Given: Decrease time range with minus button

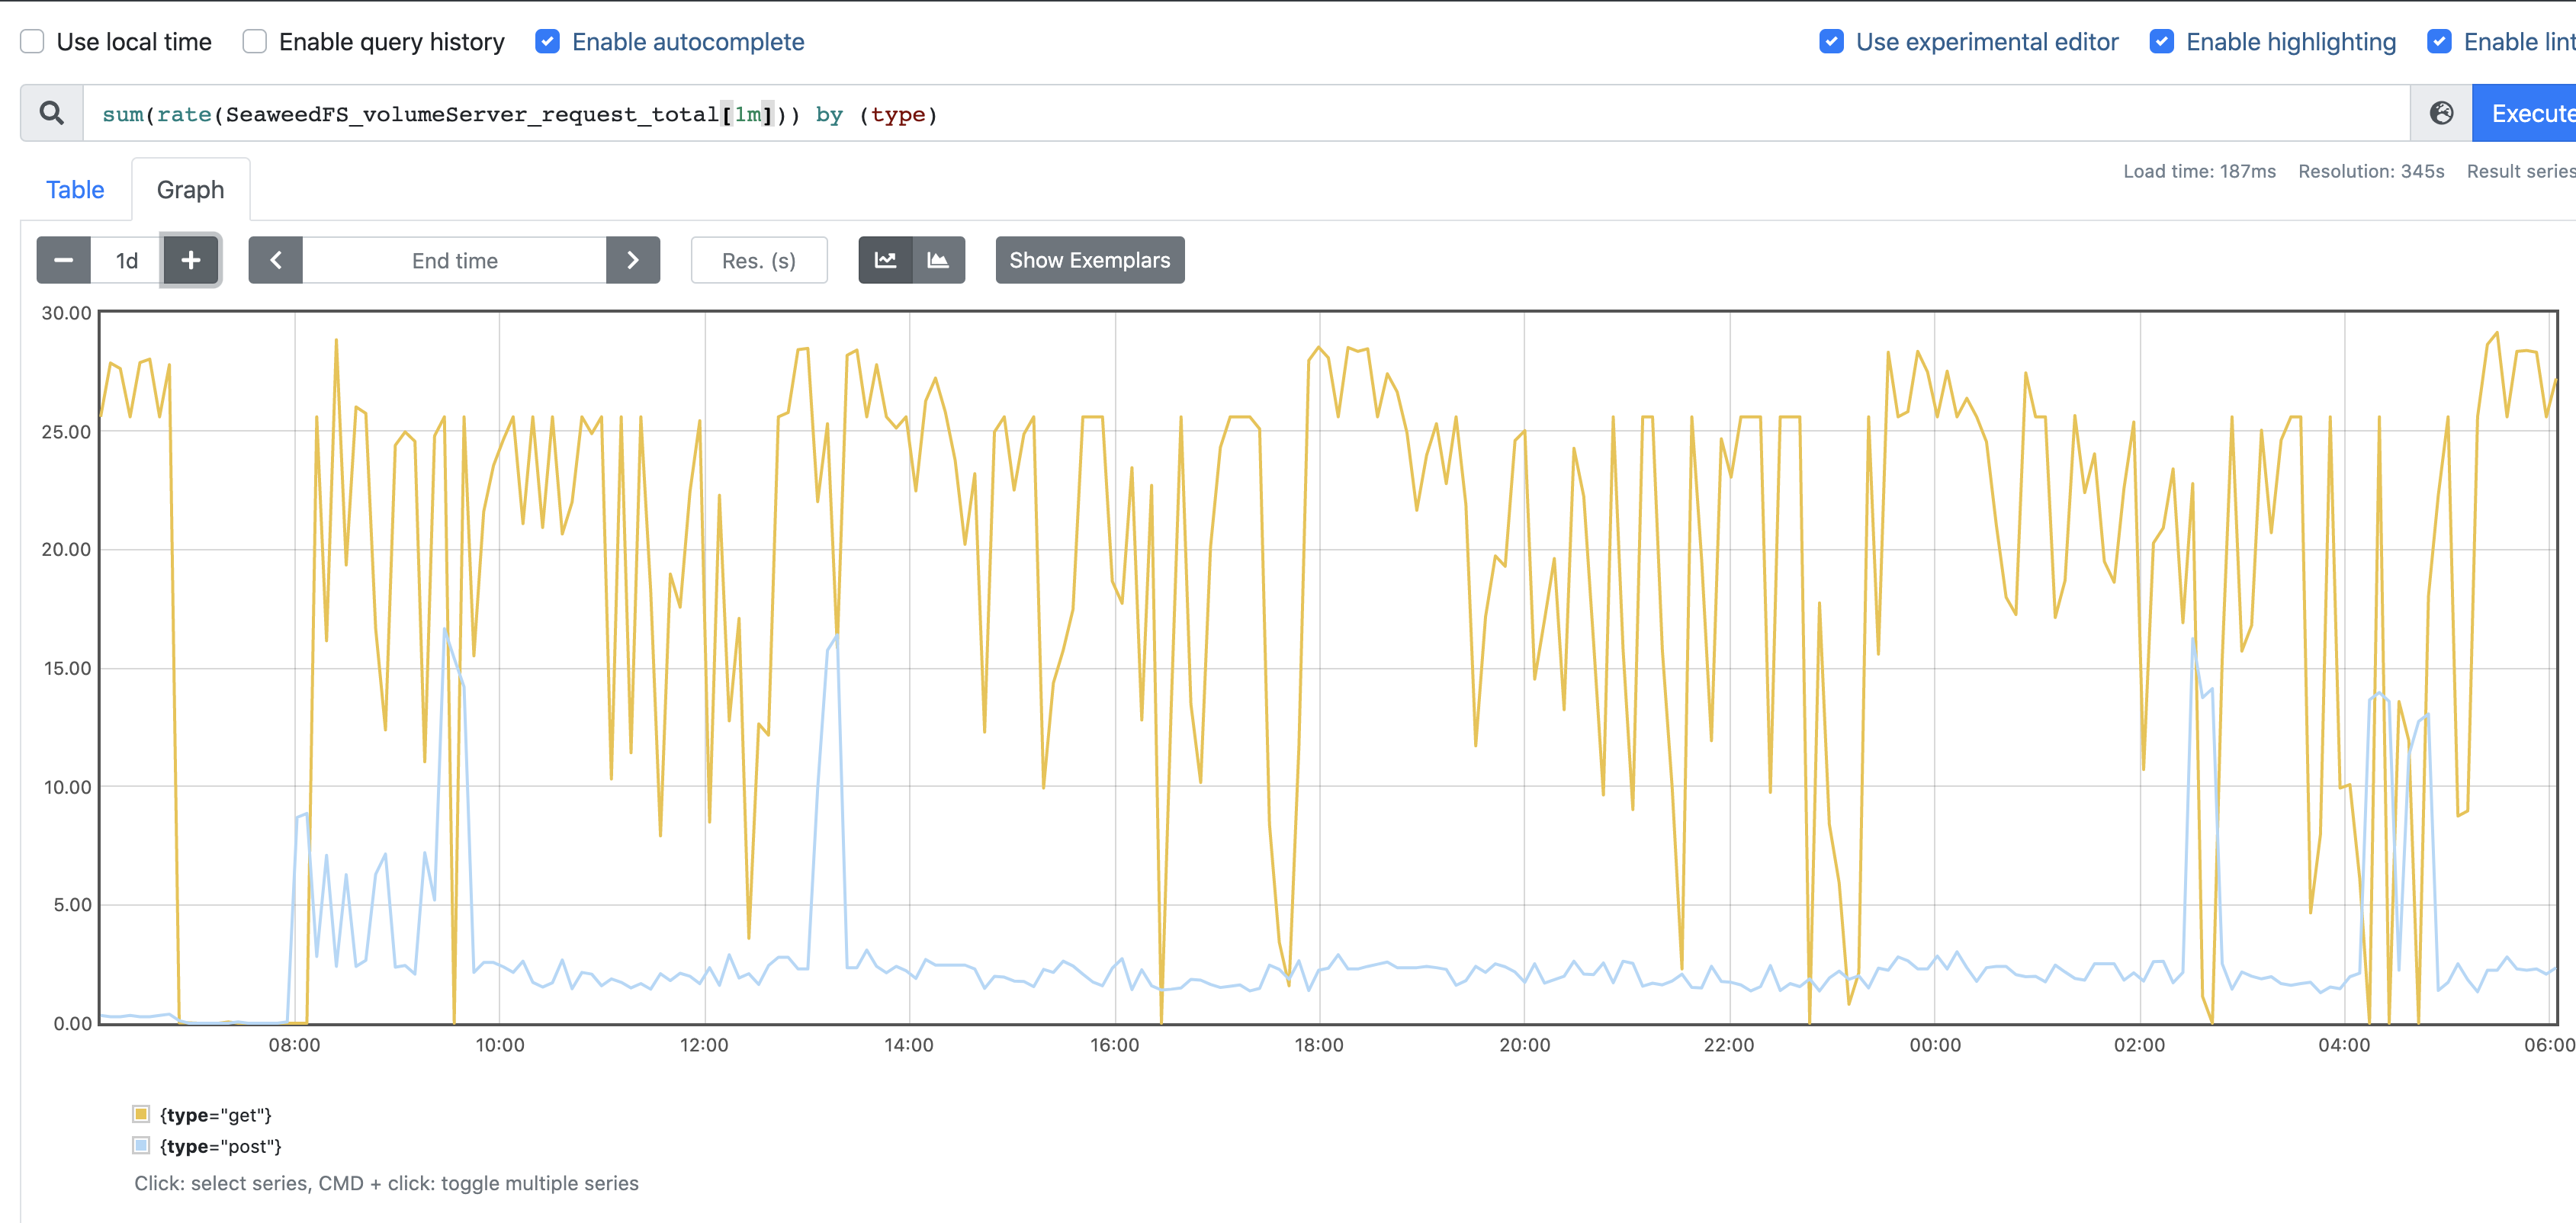Looking at the screenshot, I should click(x=64, y=260).
